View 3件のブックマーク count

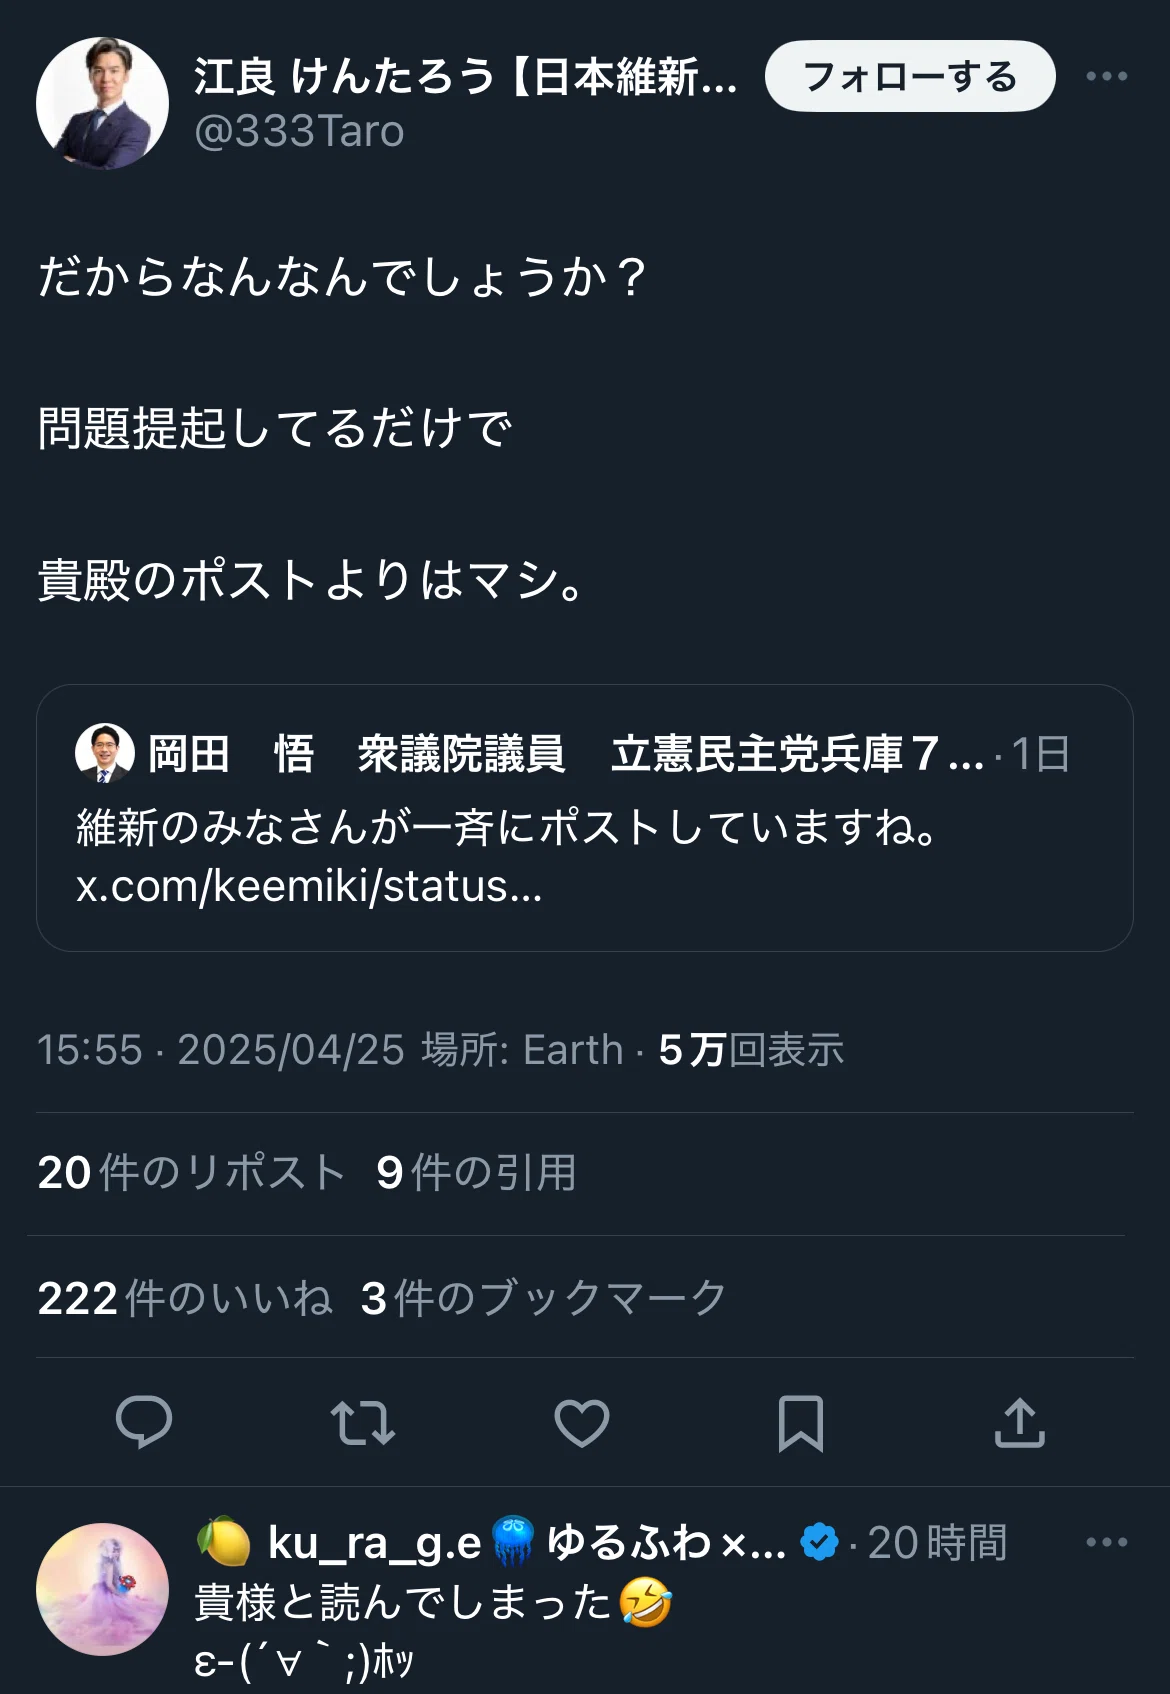click(544, 1298)
